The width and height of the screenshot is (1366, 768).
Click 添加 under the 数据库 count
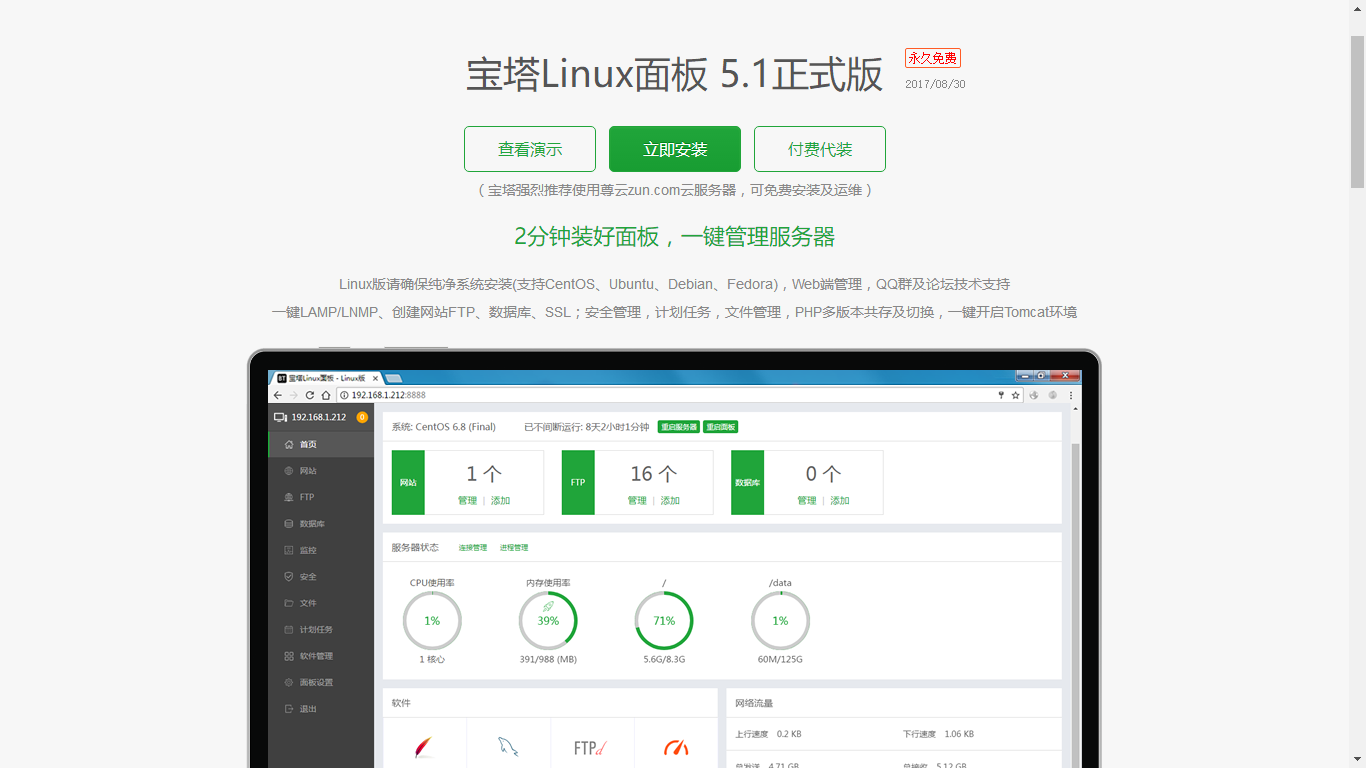[840, 500]
